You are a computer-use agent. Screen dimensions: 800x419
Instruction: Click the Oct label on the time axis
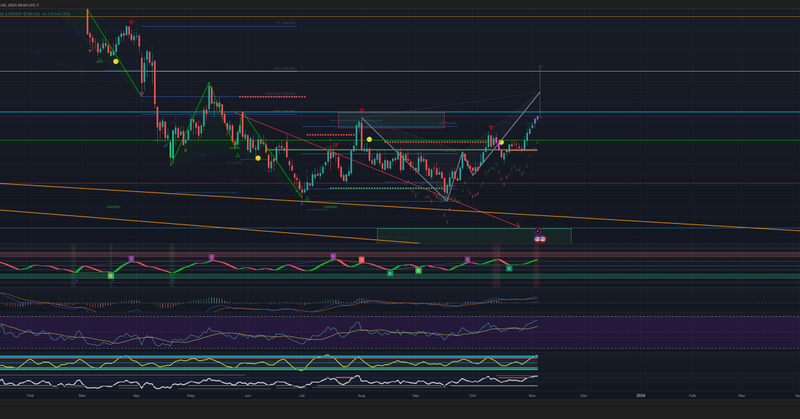pyautogui.click(x=473, y=396)
